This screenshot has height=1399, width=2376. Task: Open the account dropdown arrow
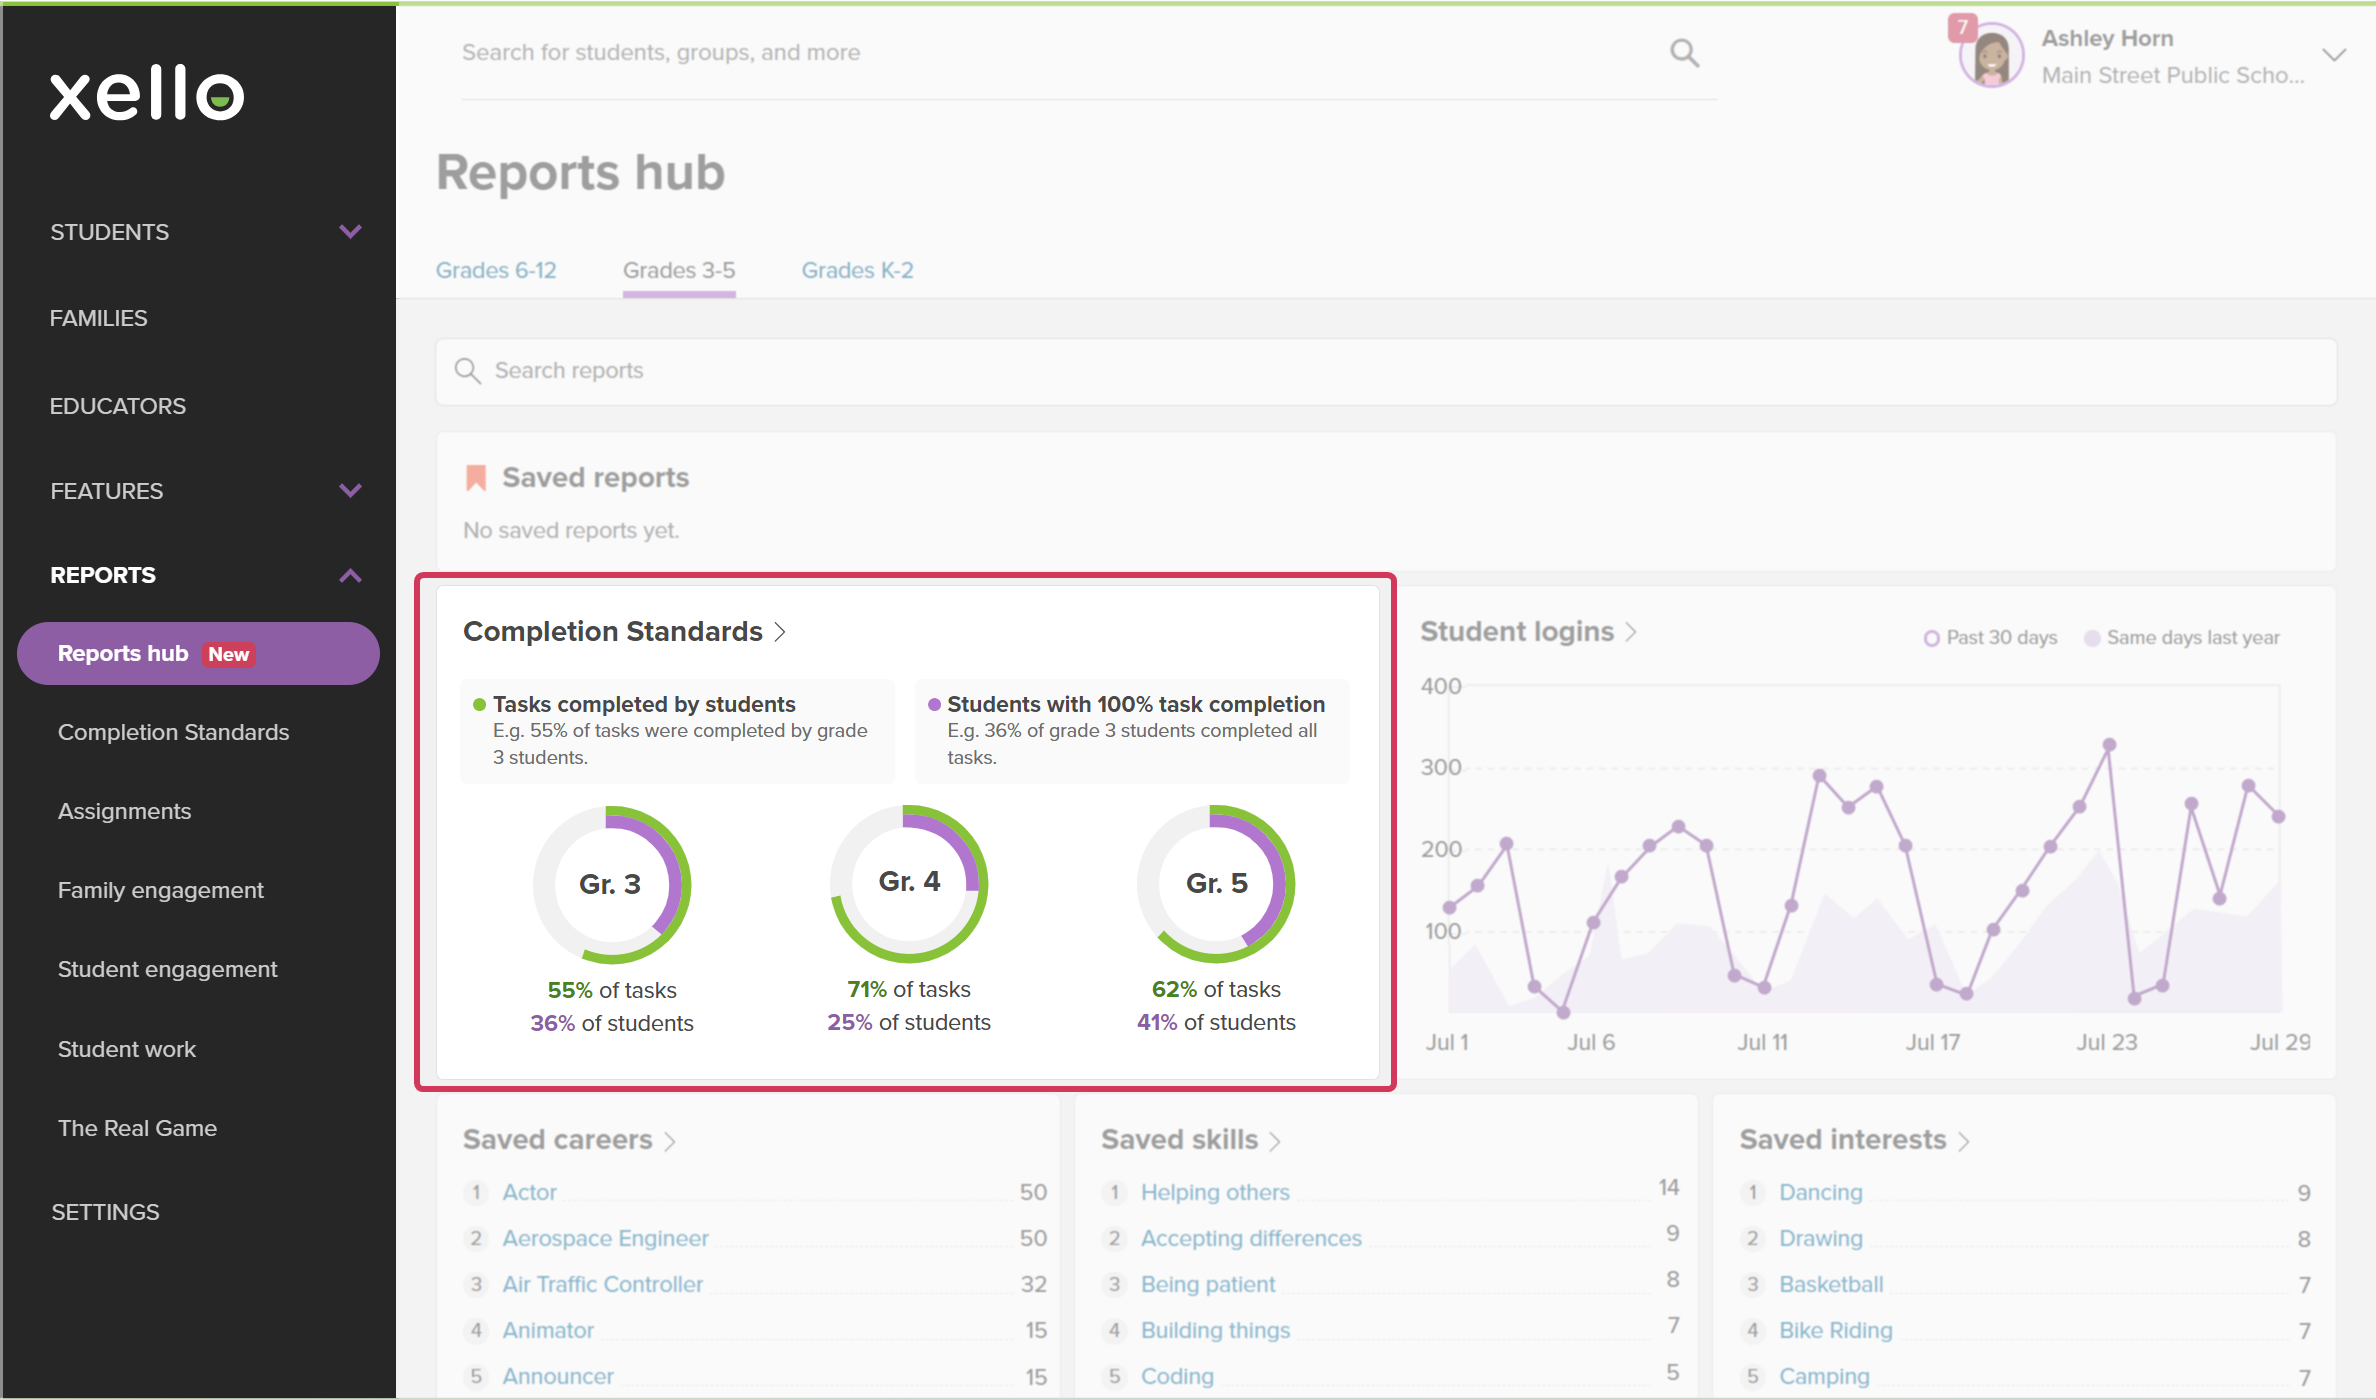click(x=2334, y=55)
